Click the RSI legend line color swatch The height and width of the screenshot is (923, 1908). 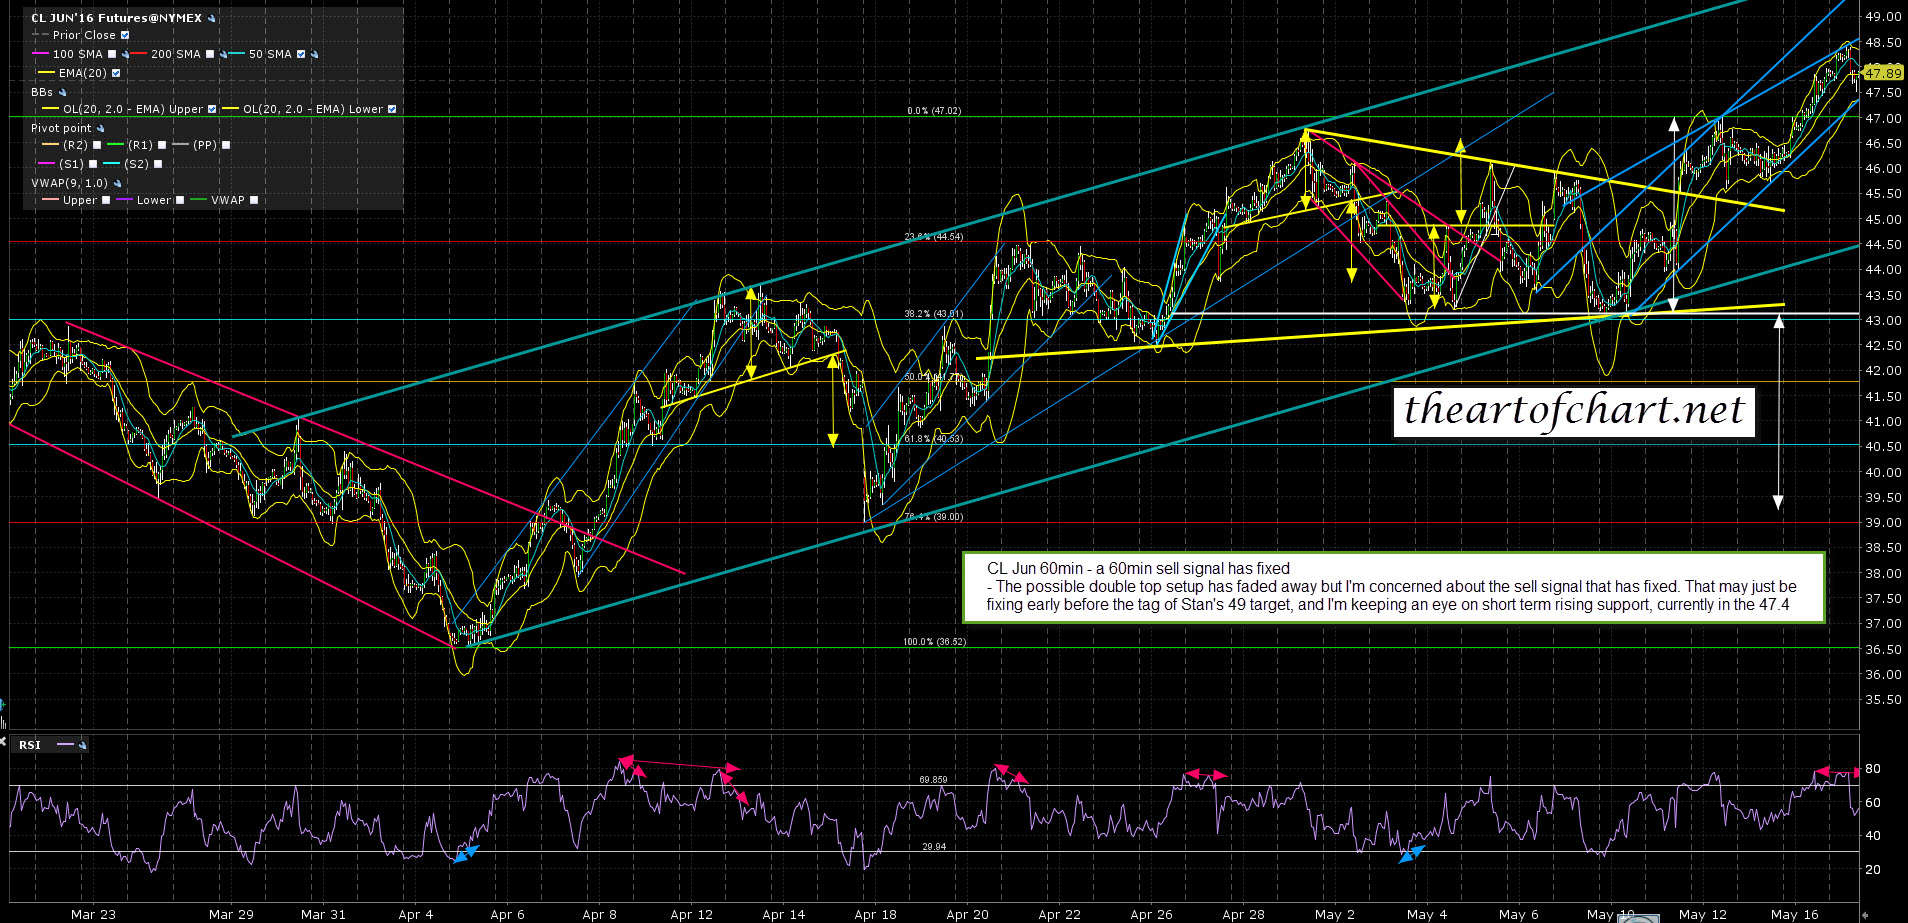coord(65,745)
